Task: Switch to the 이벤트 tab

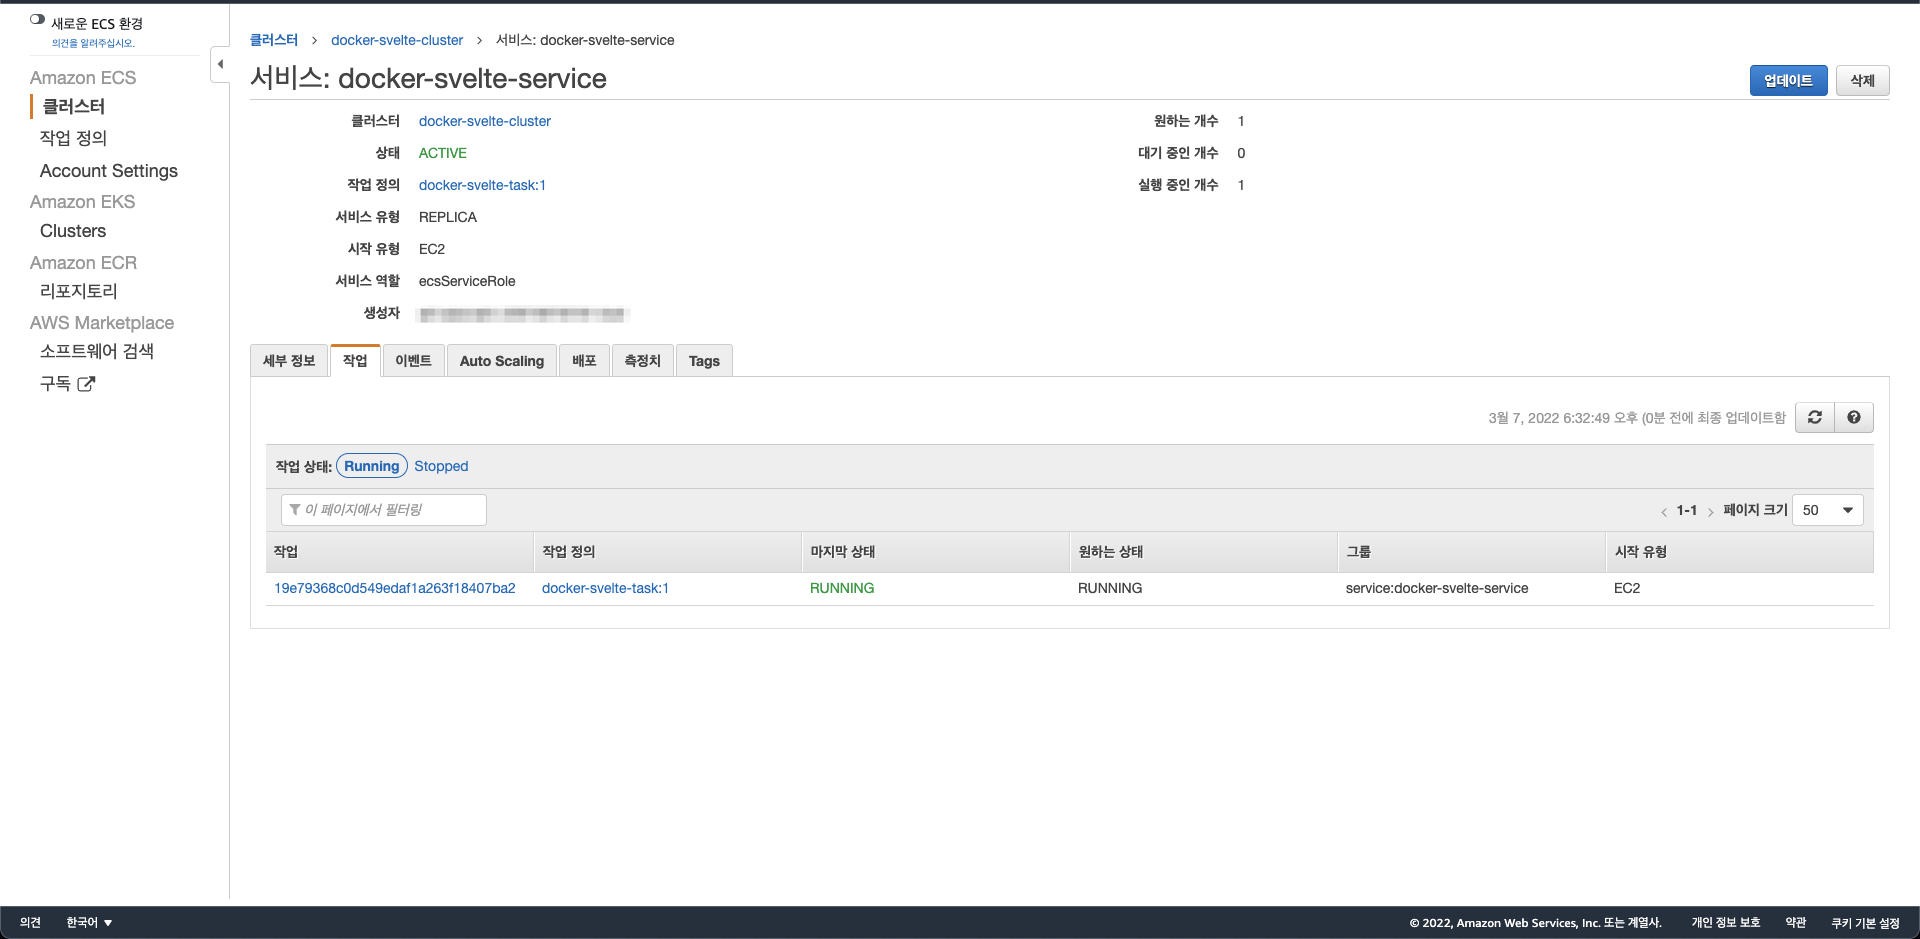Action: point(413,361)
